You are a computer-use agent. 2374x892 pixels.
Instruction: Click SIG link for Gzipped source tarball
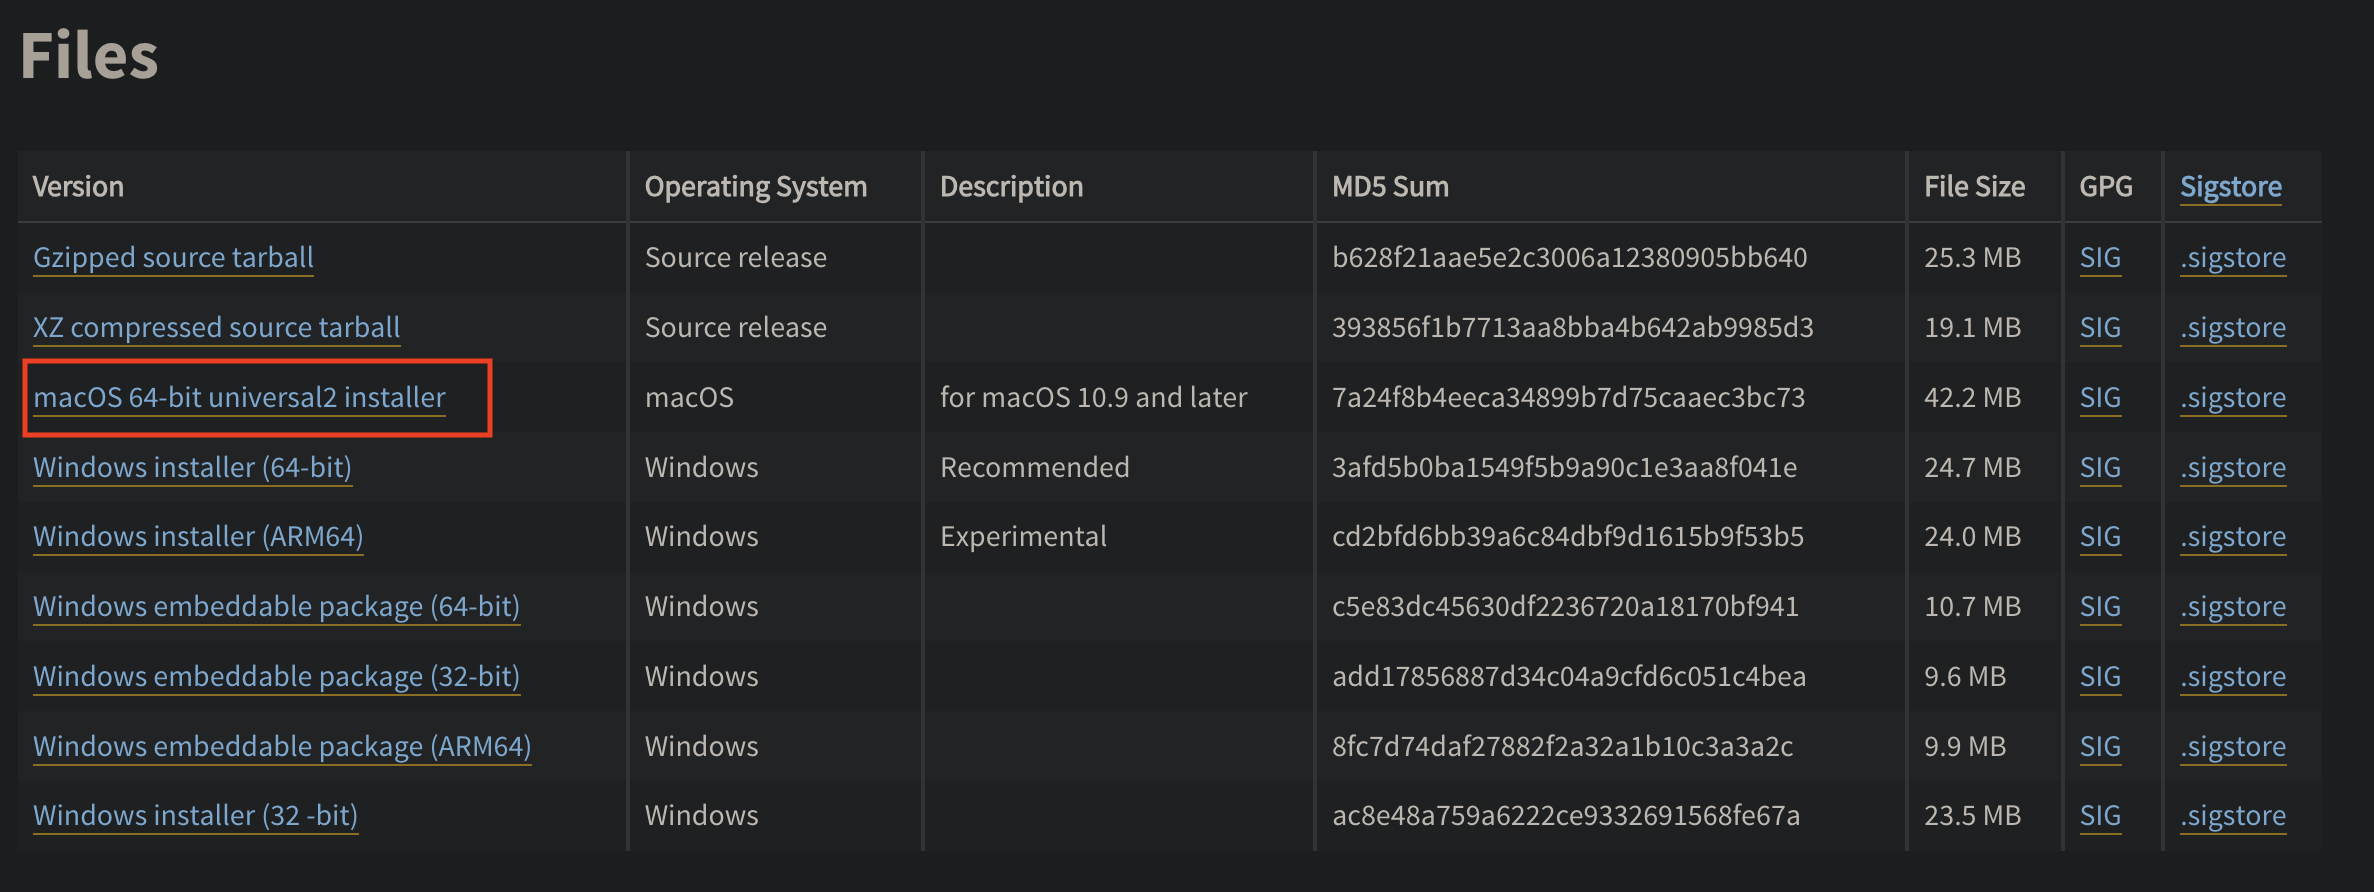tap(2100, 258)
